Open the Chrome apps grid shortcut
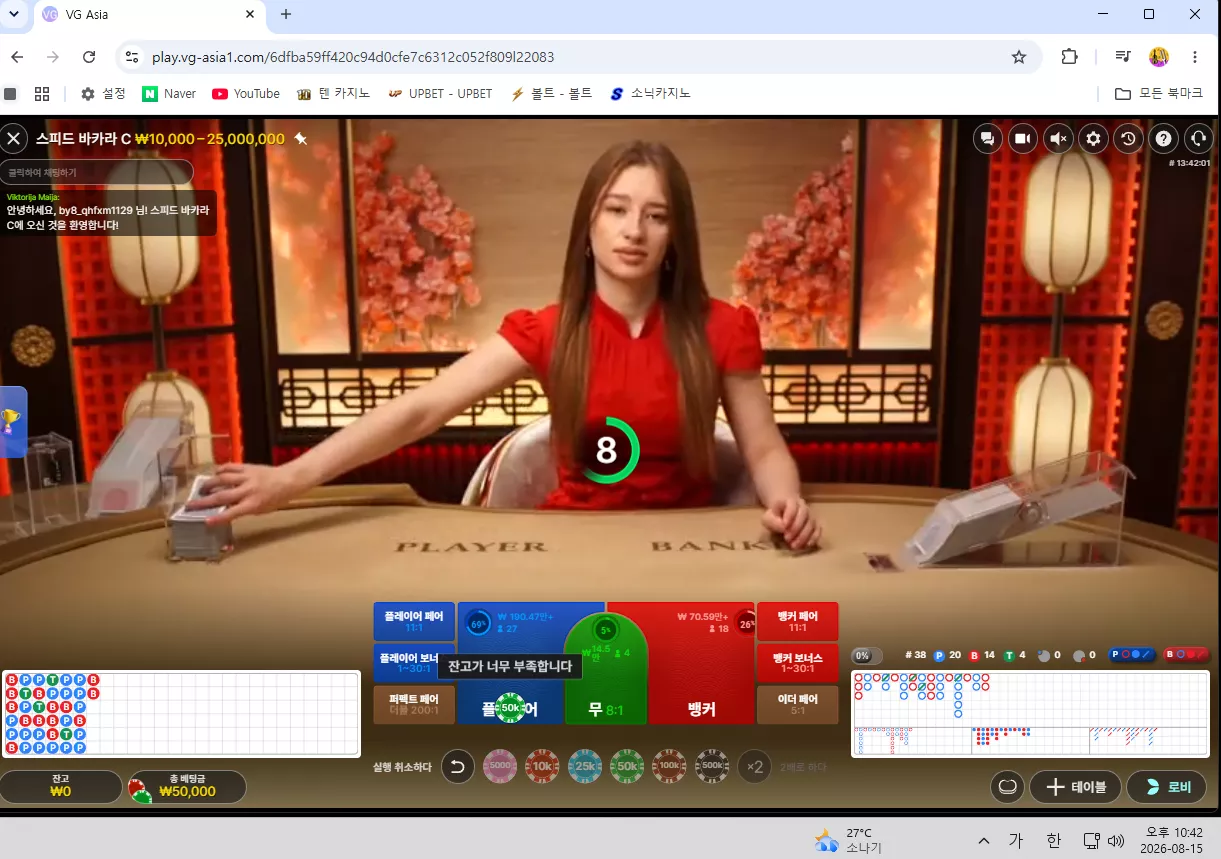This screenshot has height=859, width=1221. 42,94
